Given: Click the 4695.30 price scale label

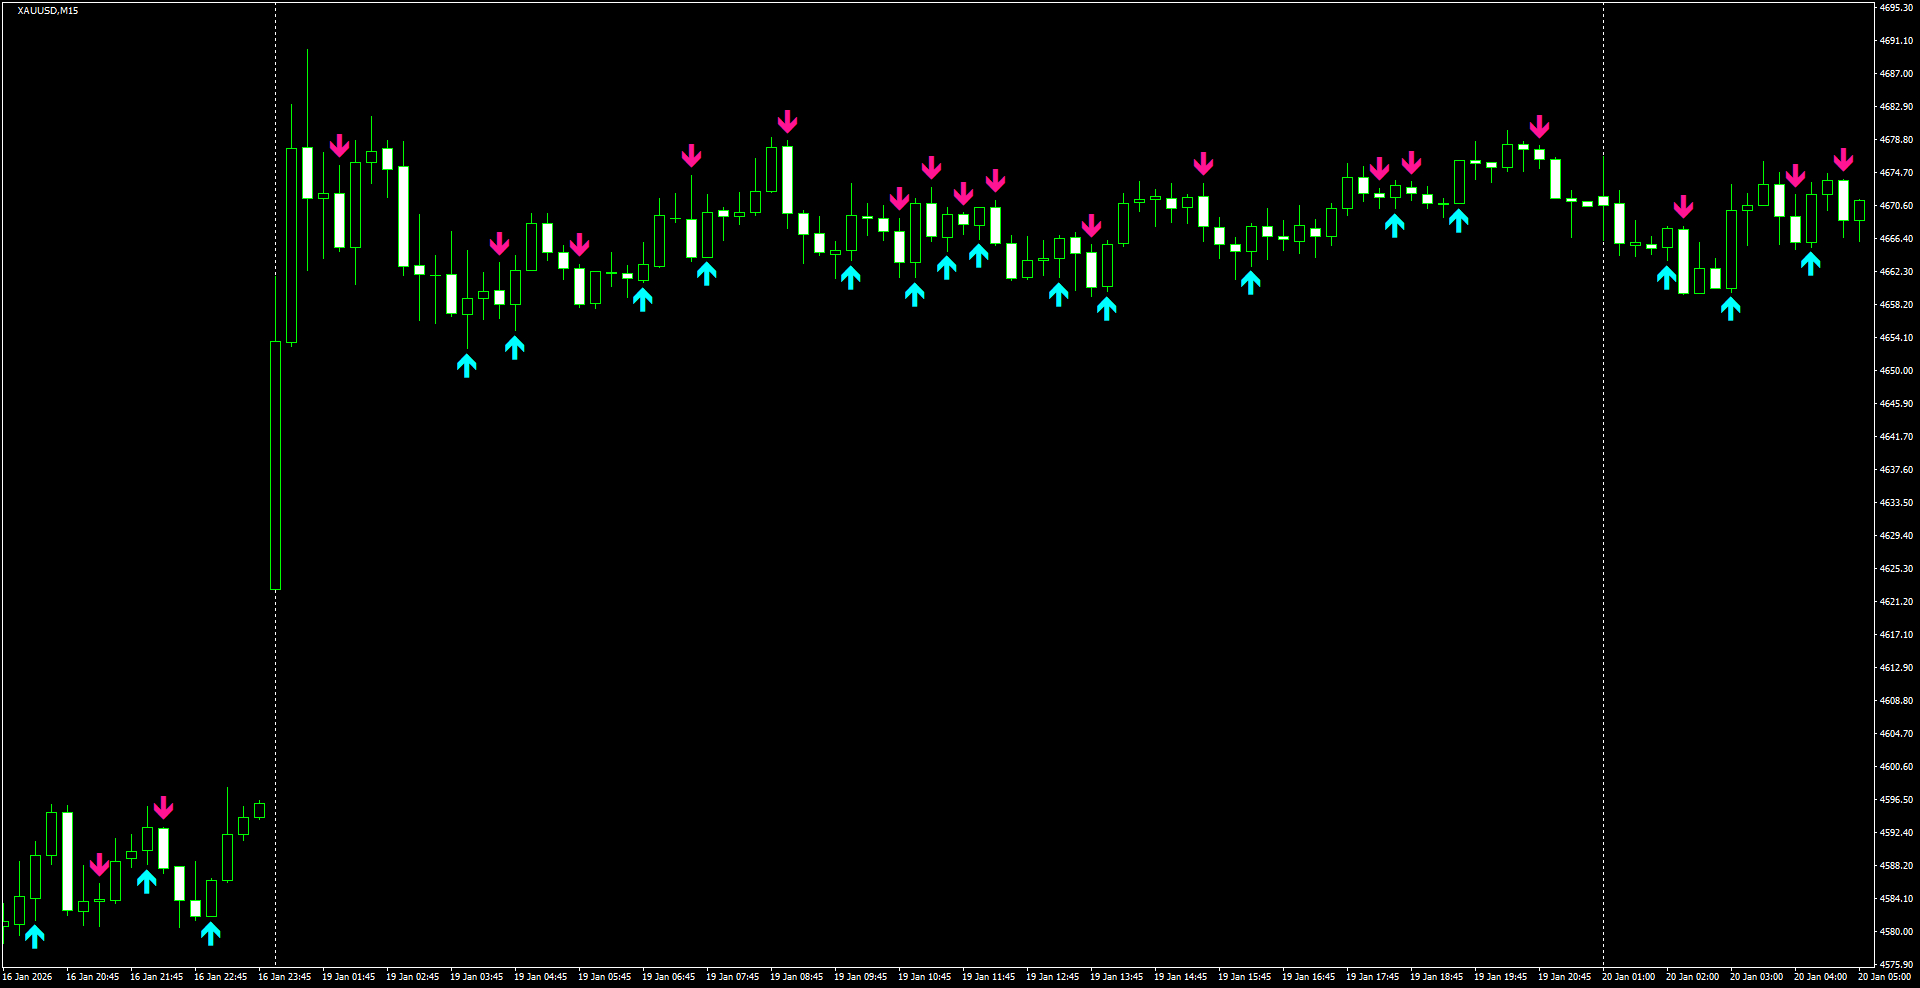Looking at the screenshot, I should click(x=1896, y=8).
